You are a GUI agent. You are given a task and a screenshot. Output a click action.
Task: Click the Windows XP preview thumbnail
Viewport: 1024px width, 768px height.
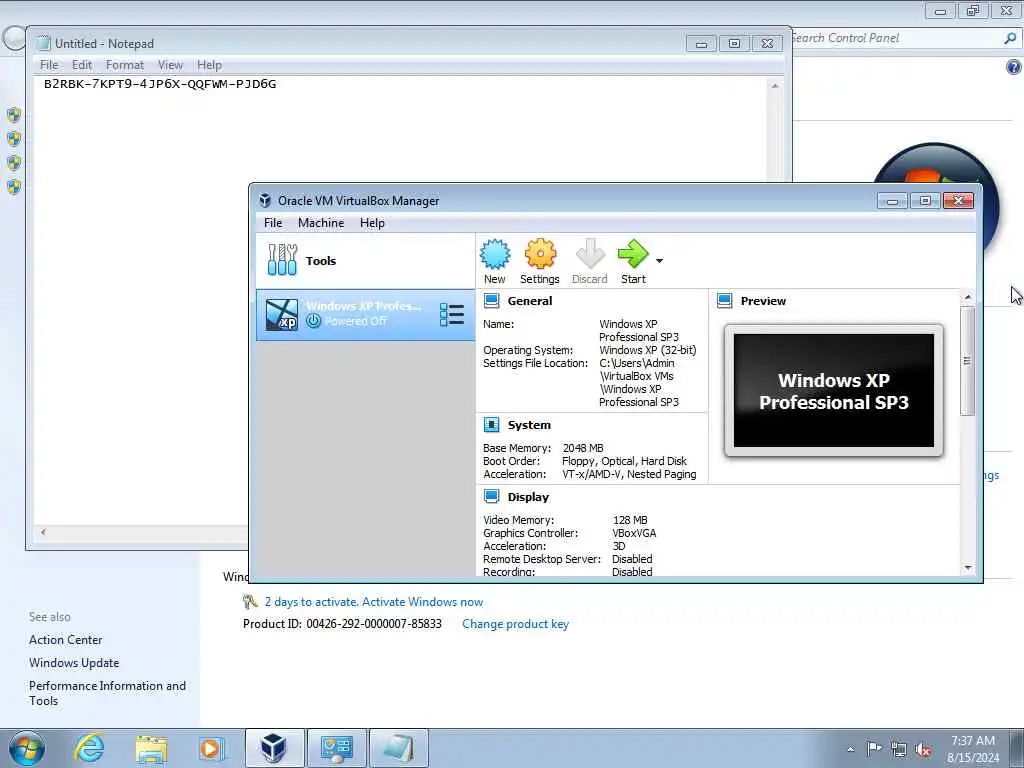click(833, 391)
